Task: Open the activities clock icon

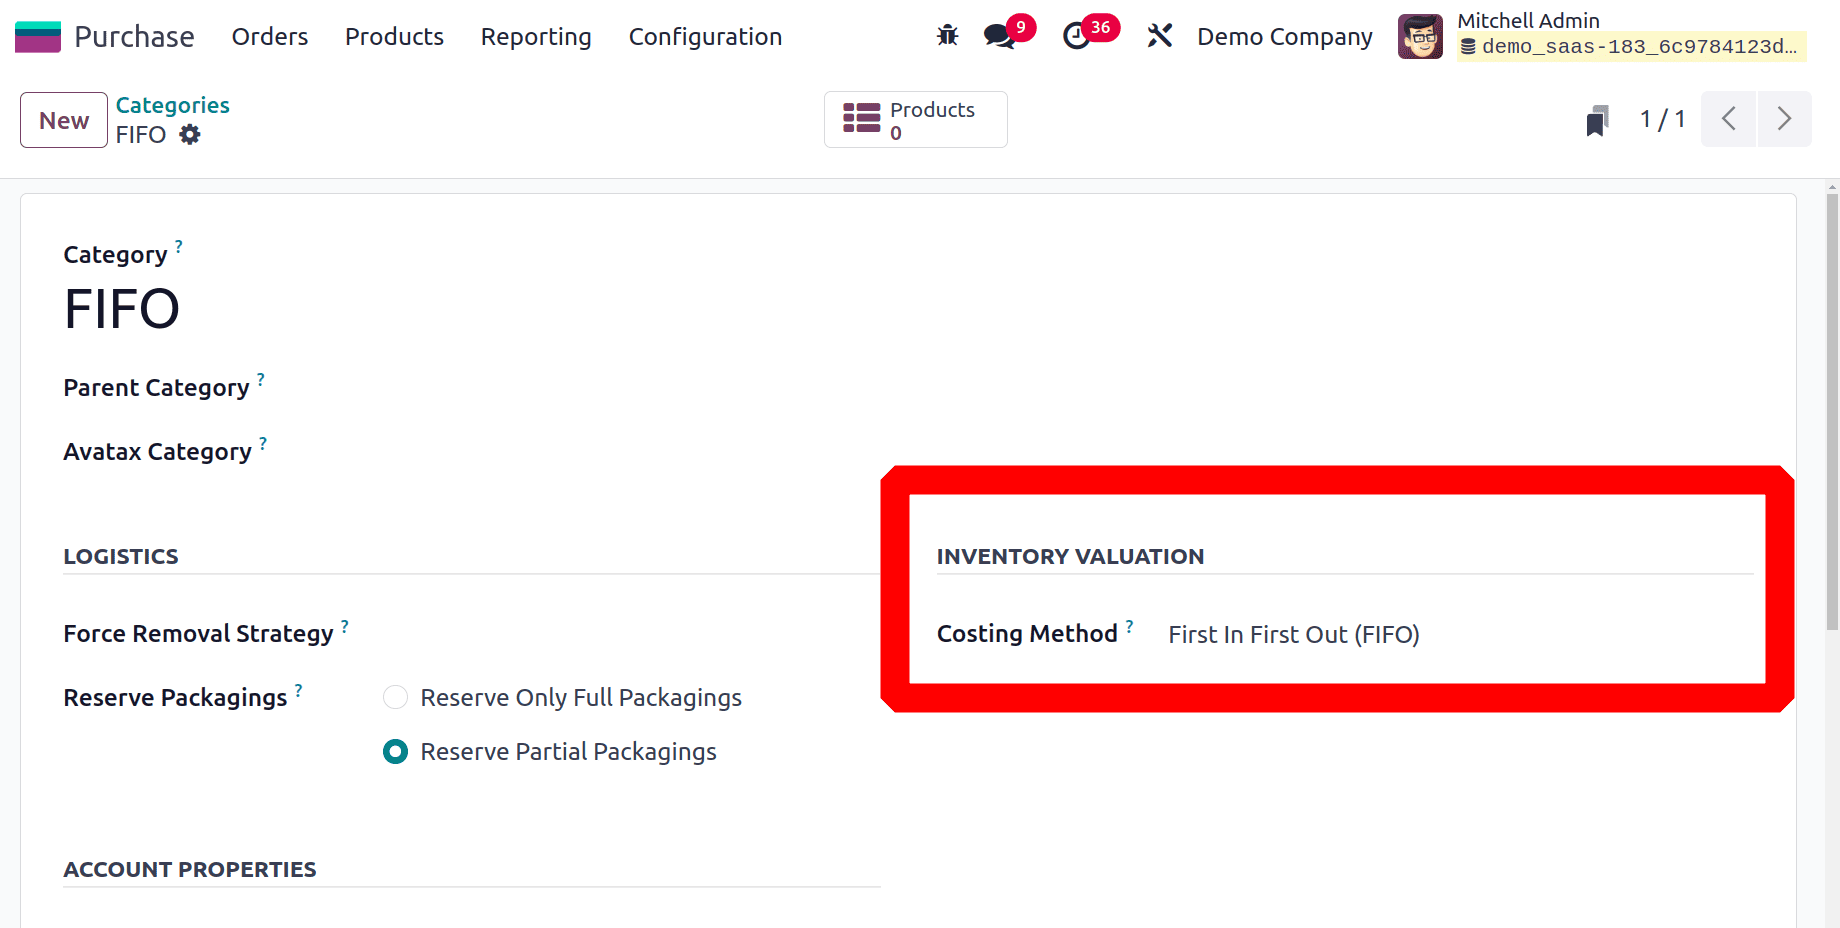Action: point(1076,36)
